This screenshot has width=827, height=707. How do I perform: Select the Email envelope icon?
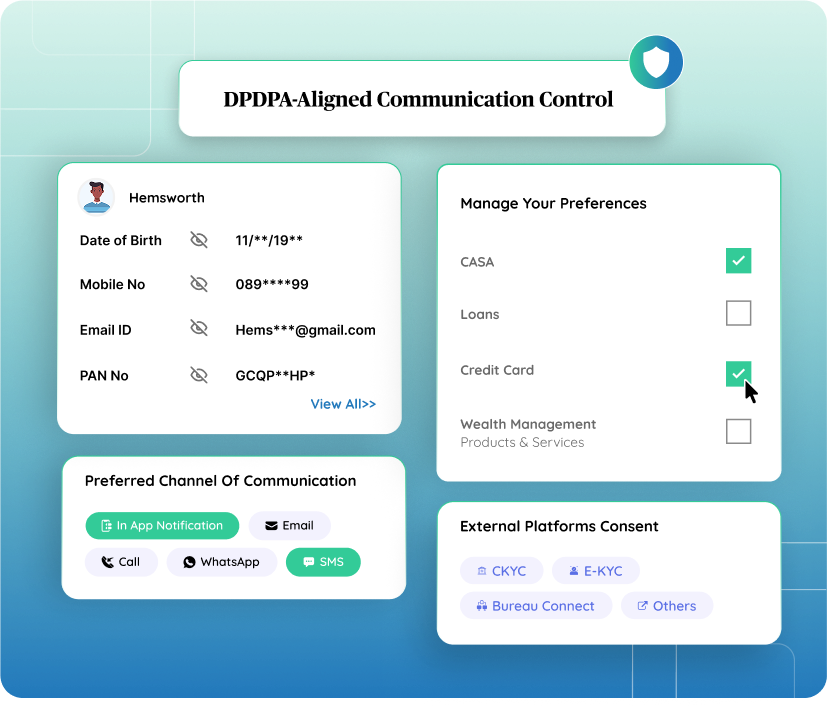tap(269, 525)
